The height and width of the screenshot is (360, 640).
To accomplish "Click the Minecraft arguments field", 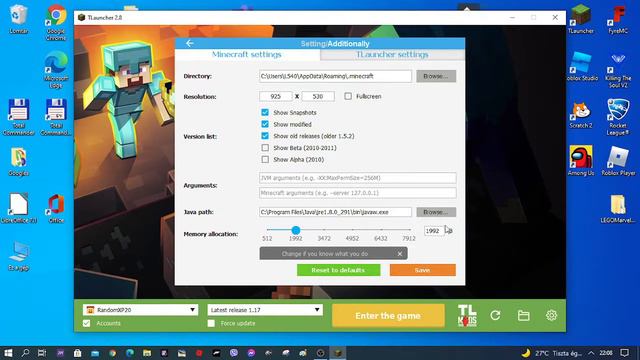I will pyautogui.click(x=358, y=193).
